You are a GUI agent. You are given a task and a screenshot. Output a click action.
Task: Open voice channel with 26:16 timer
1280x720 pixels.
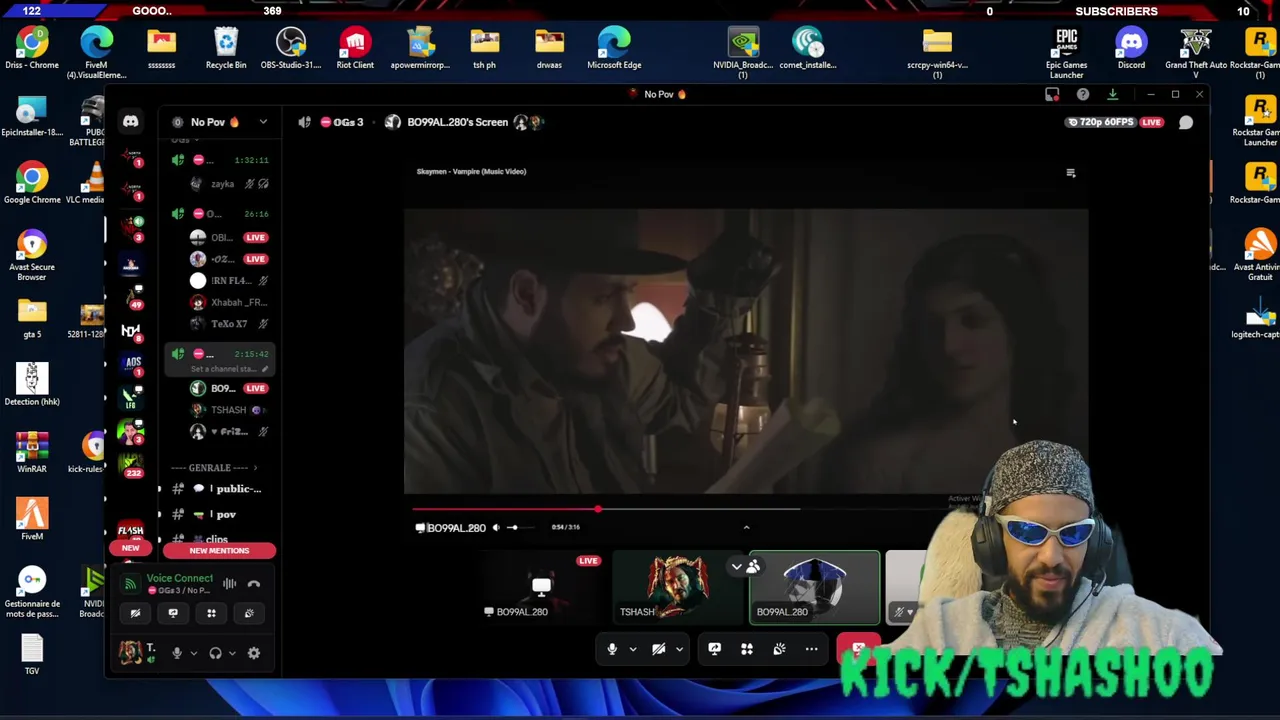219,214
